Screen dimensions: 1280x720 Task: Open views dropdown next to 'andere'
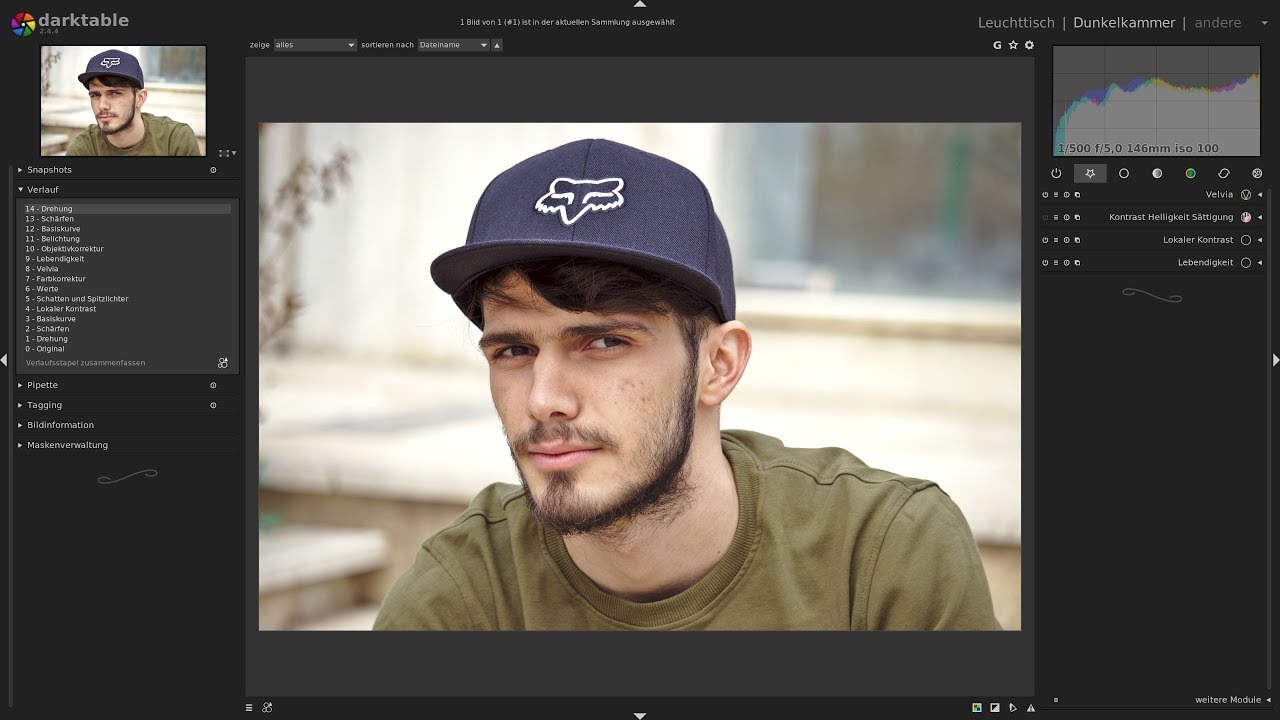tap(1265, 23)
